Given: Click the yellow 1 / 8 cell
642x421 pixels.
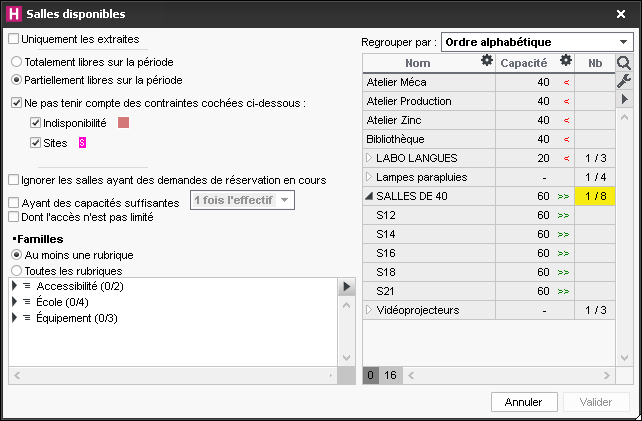Looking at the screenshot, I should click(x=595, y=196).
